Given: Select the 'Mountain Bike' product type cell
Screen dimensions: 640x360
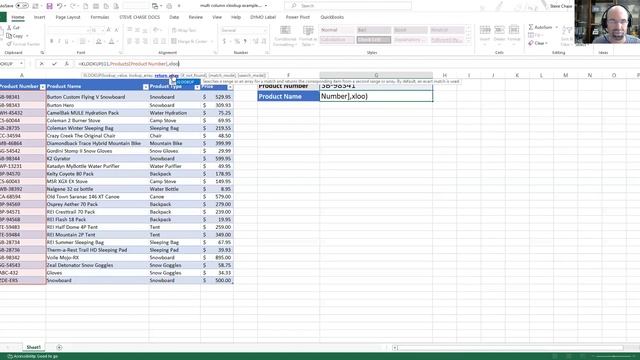Looking at the screenshot, I should (175, 143).
